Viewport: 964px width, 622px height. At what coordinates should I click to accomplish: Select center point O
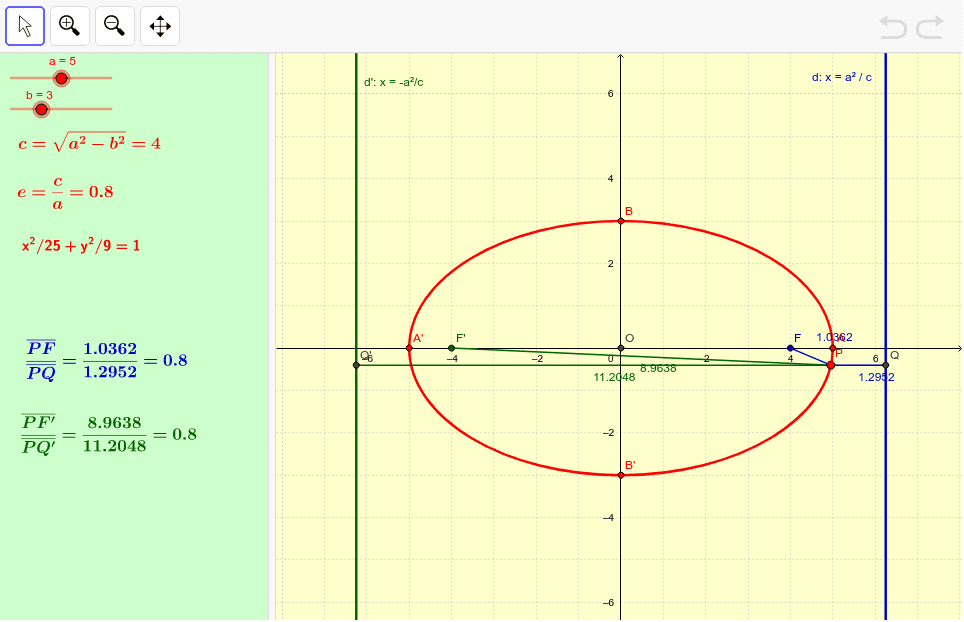621,348
